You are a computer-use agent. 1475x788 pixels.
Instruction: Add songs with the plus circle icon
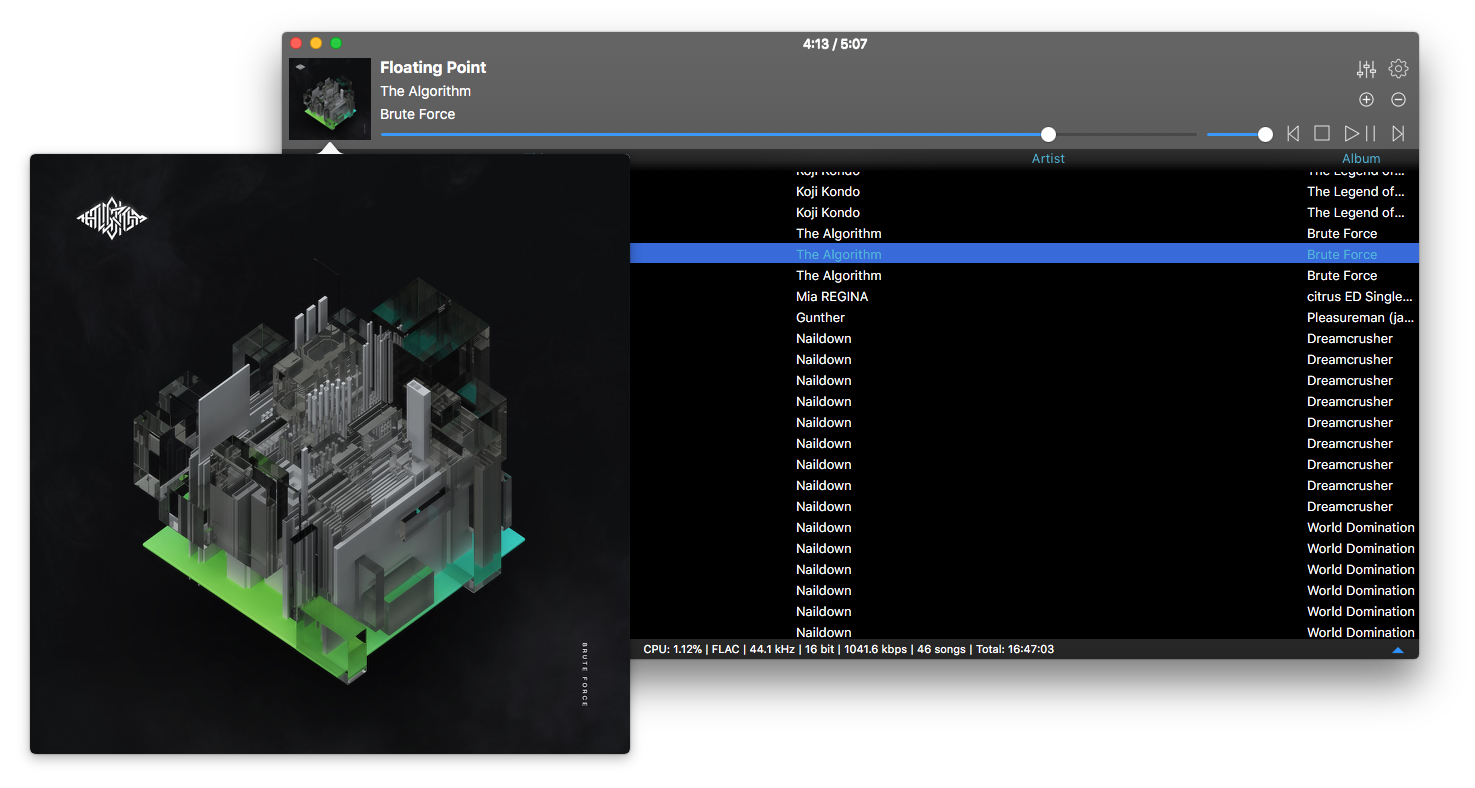pyautogui.click(x=1366, y=99)
